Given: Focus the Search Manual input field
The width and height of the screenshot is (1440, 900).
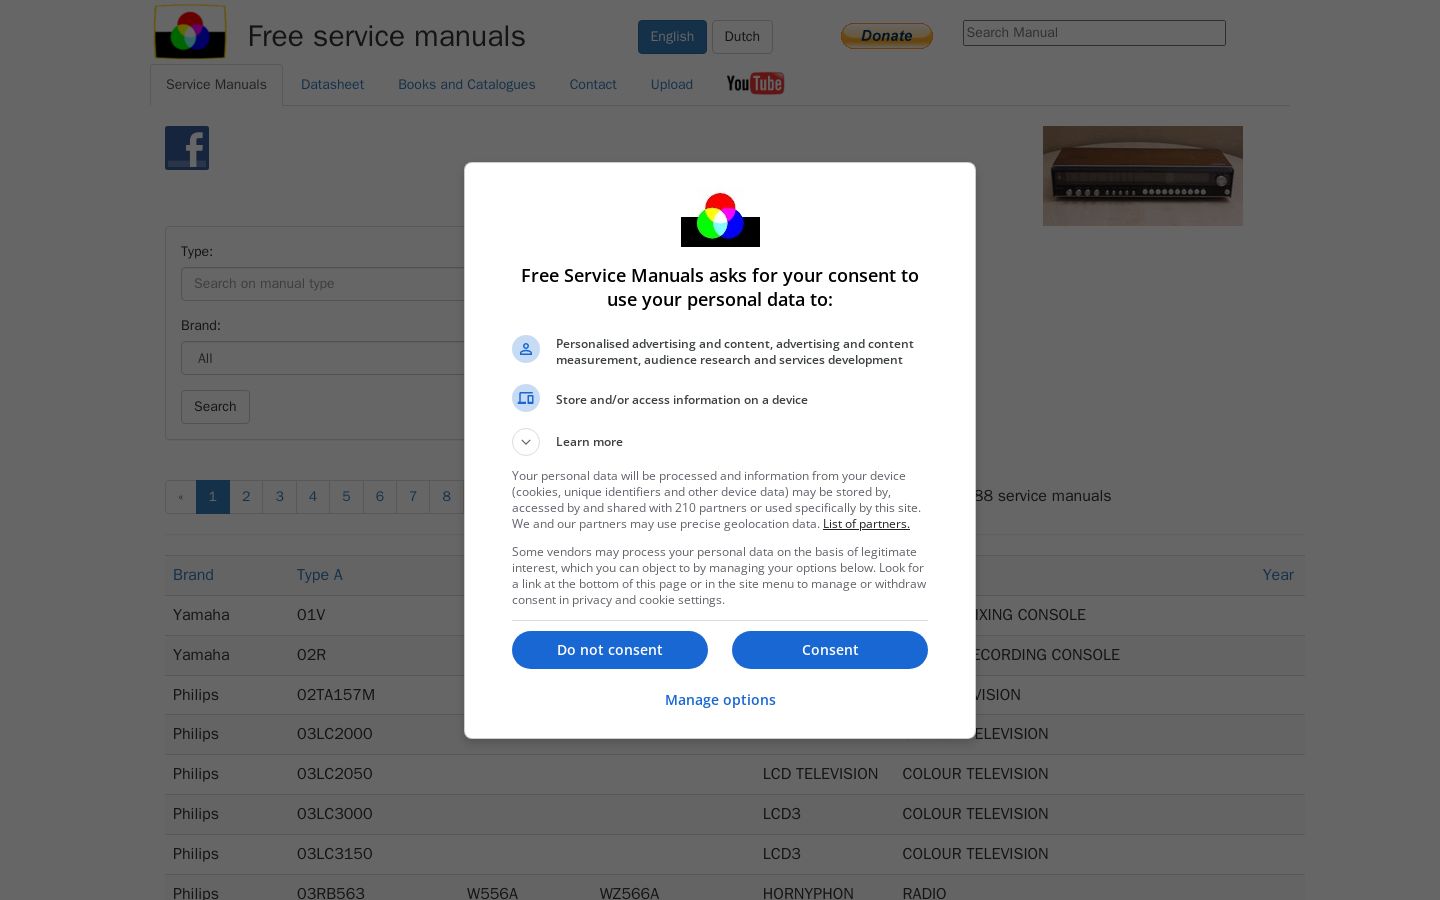Looking at the screenshot, I should point(1094,33).
